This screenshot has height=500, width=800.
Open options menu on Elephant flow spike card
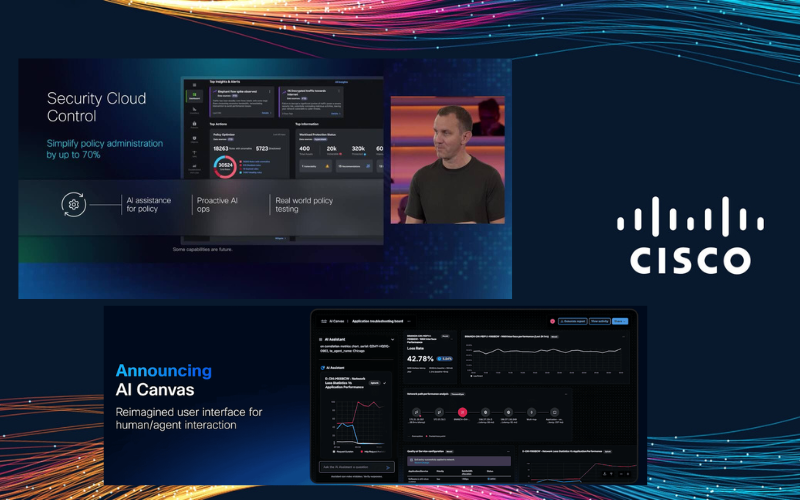click(x=269, y=91)
